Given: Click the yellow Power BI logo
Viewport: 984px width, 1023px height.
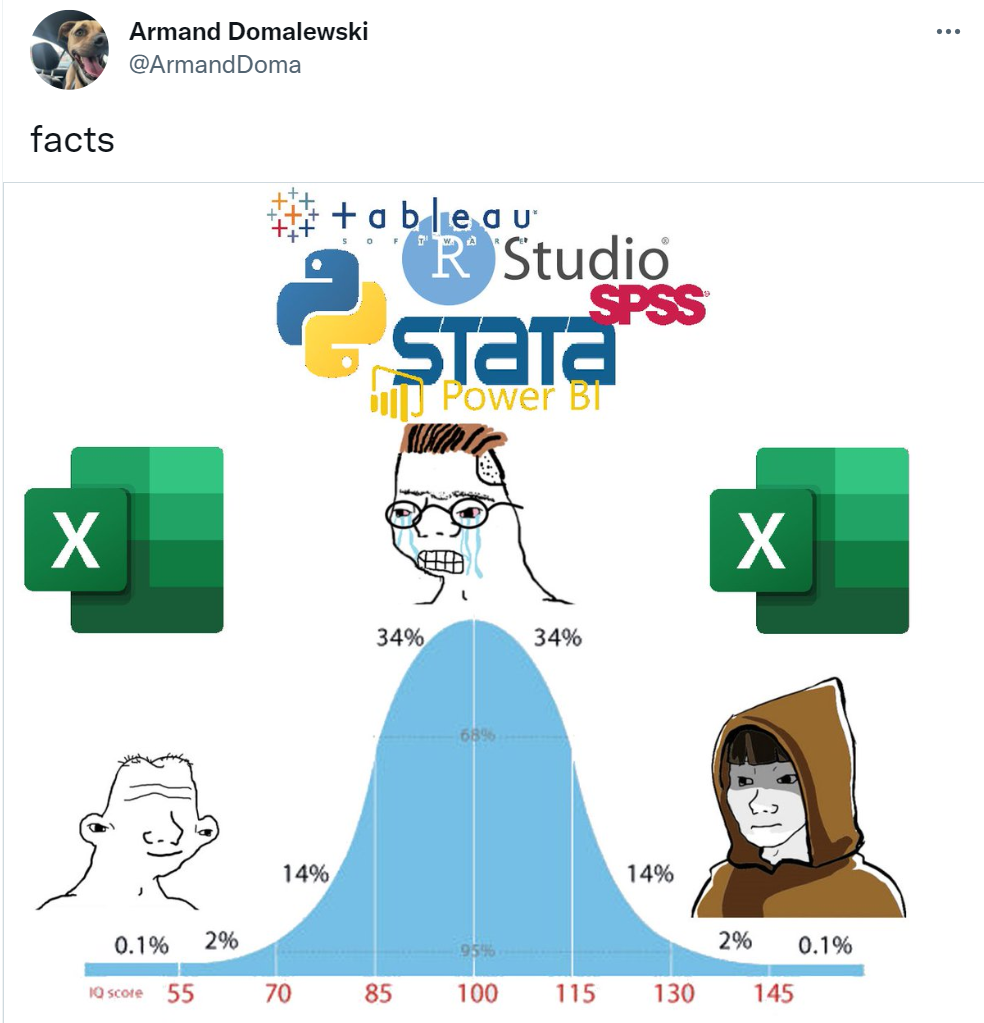Looking at the screenshot, I should click(x=485, y=394).
